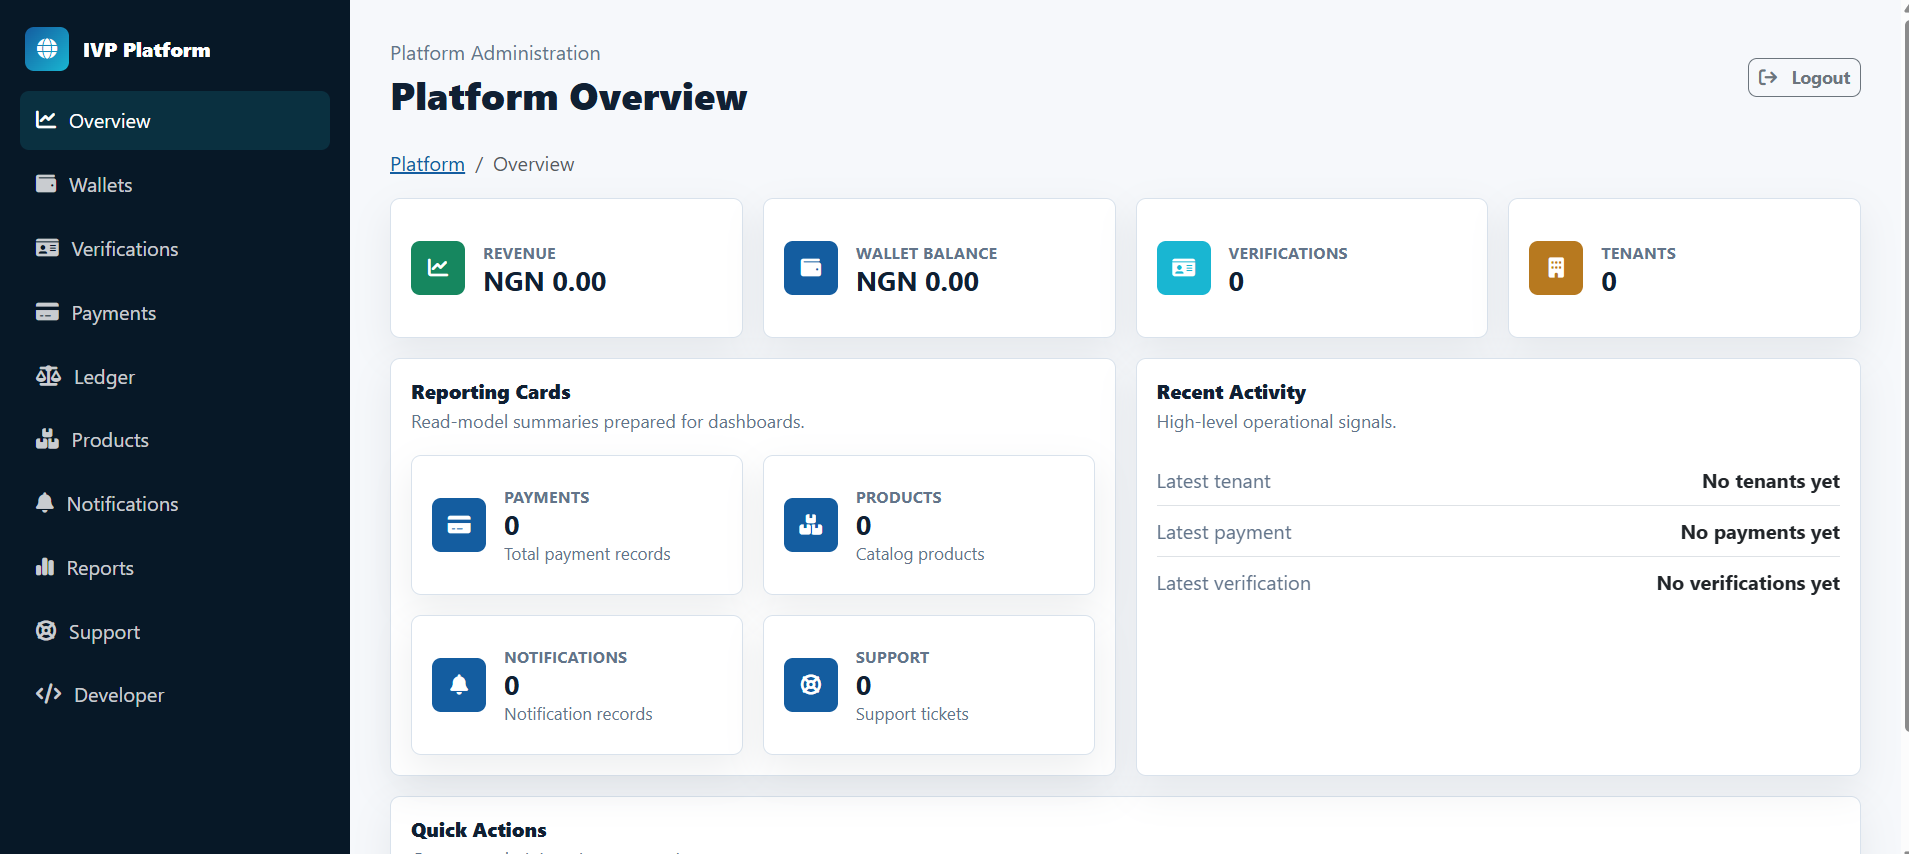Open the Ledger section
Image resolution: width=1909 pixels, height=854 pixels.
(x=175, y=377)
